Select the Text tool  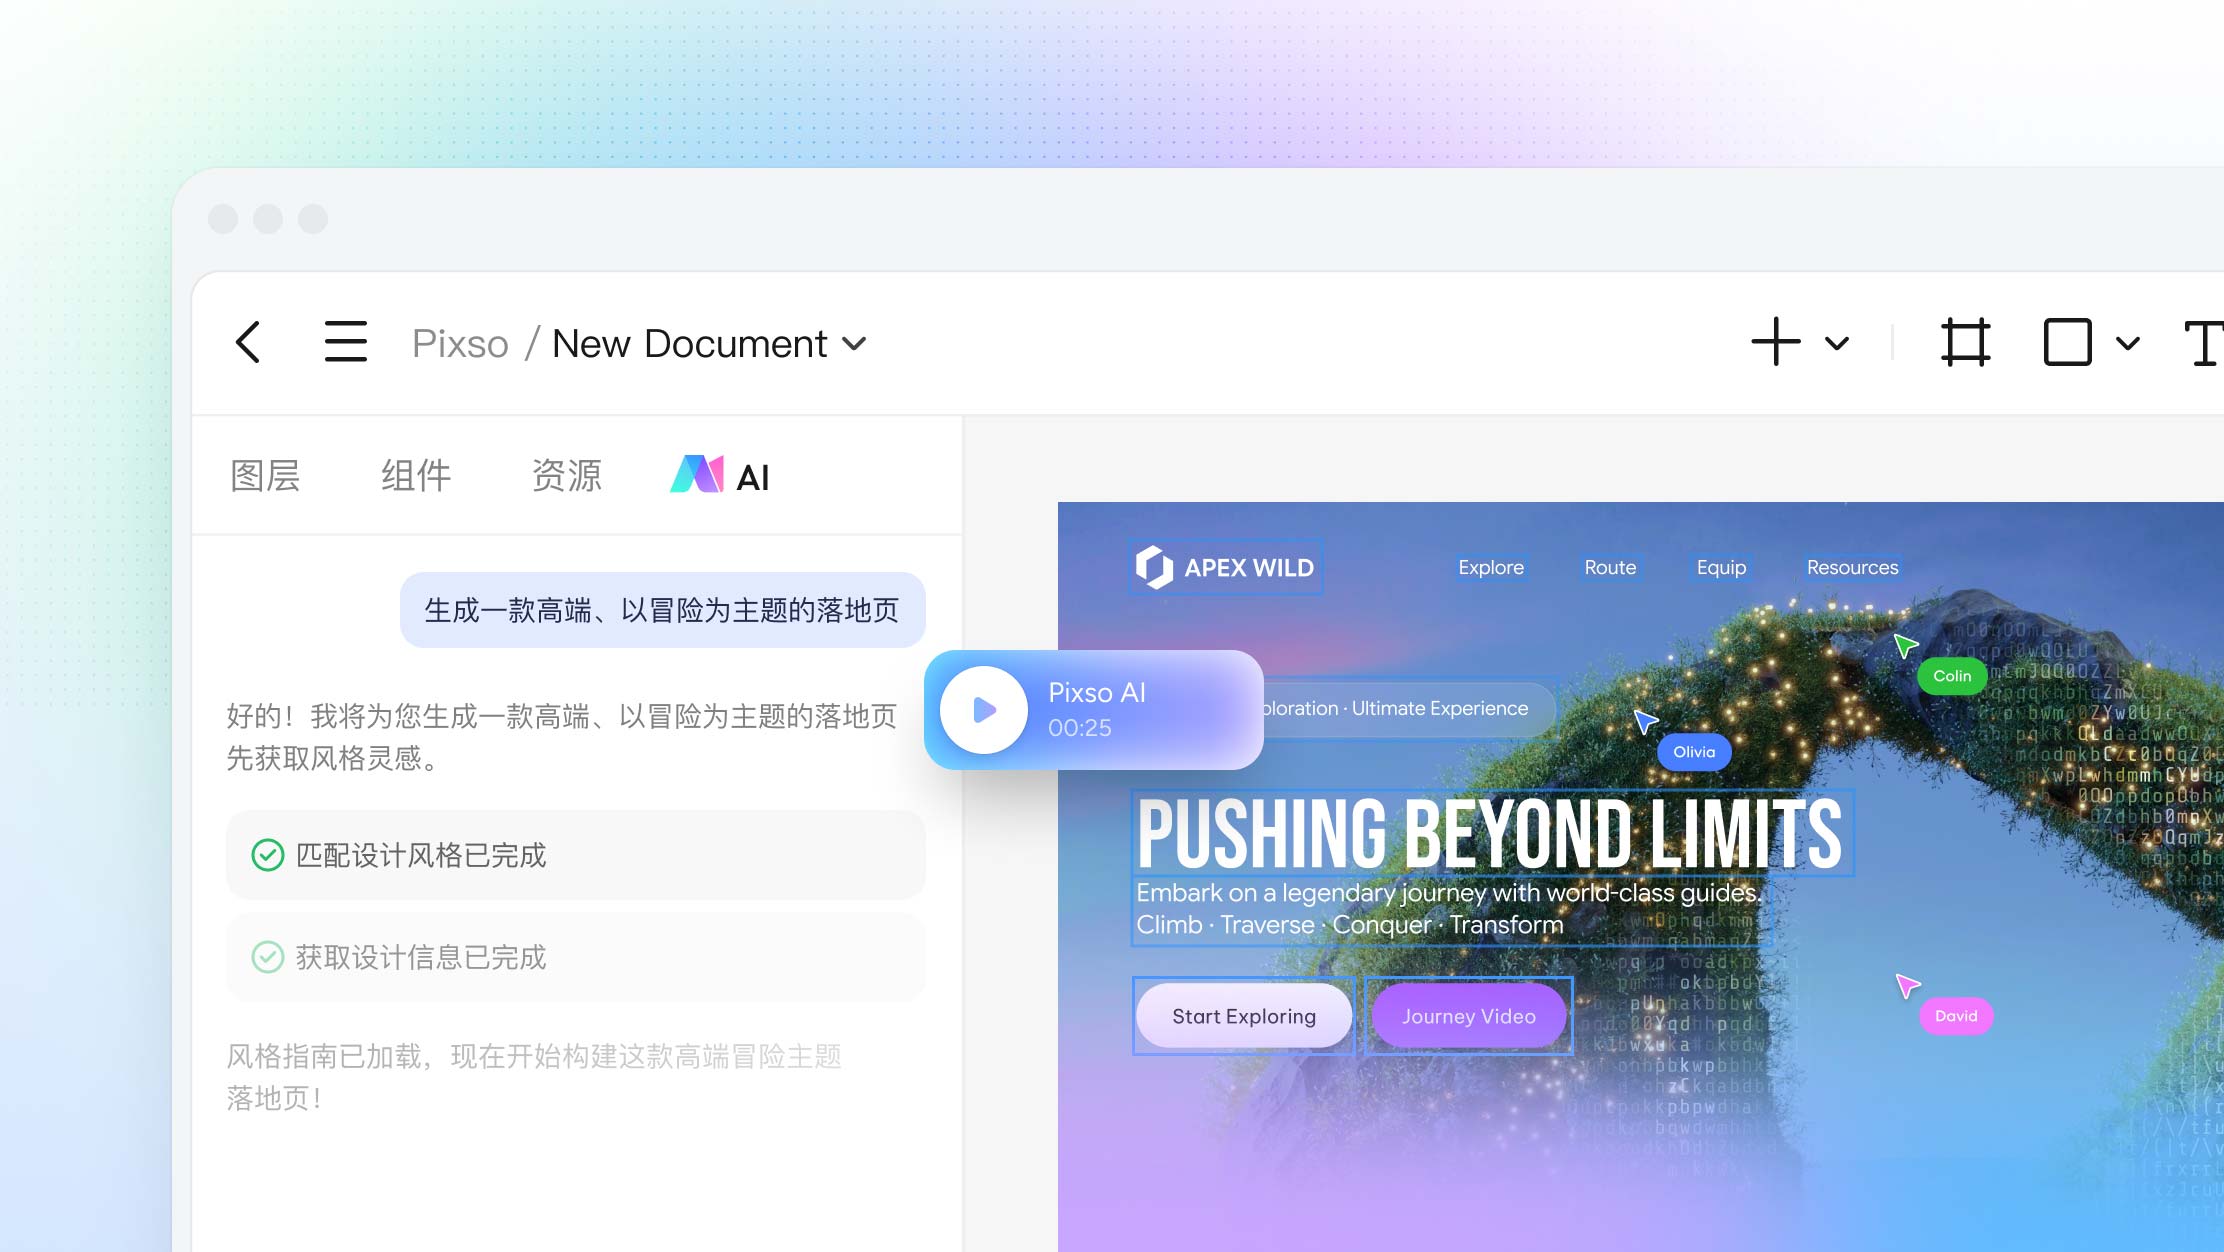[2203, 343]
